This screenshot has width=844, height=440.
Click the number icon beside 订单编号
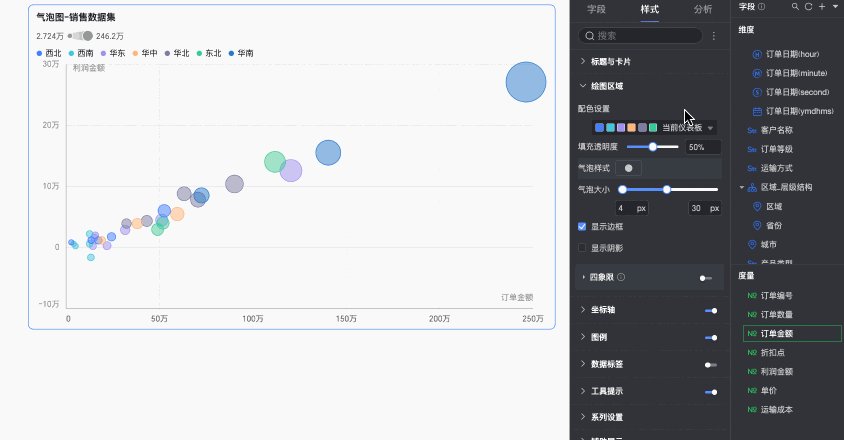click(x=752, y=296)
